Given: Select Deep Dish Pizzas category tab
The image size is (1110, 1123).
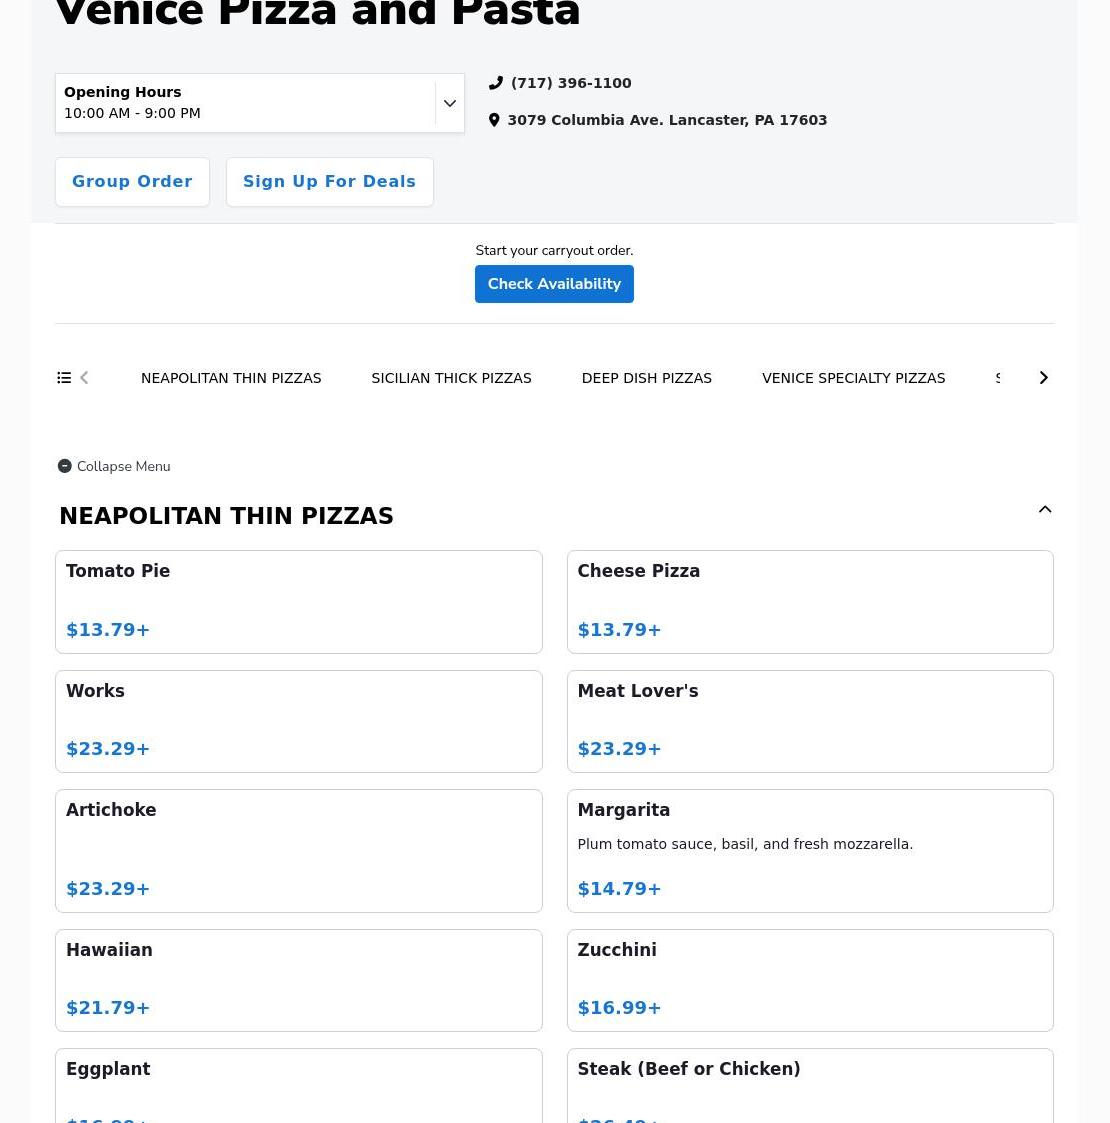Looking at the screenshot, I should (x=646, y=378).
